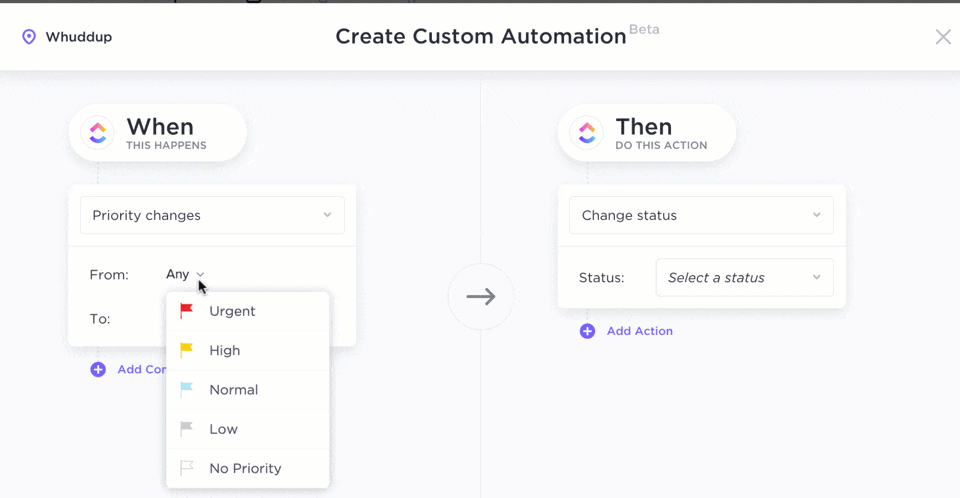Select No Priority menu option
Viewport: 960px width, 498px height.
(x=245, y=468)
